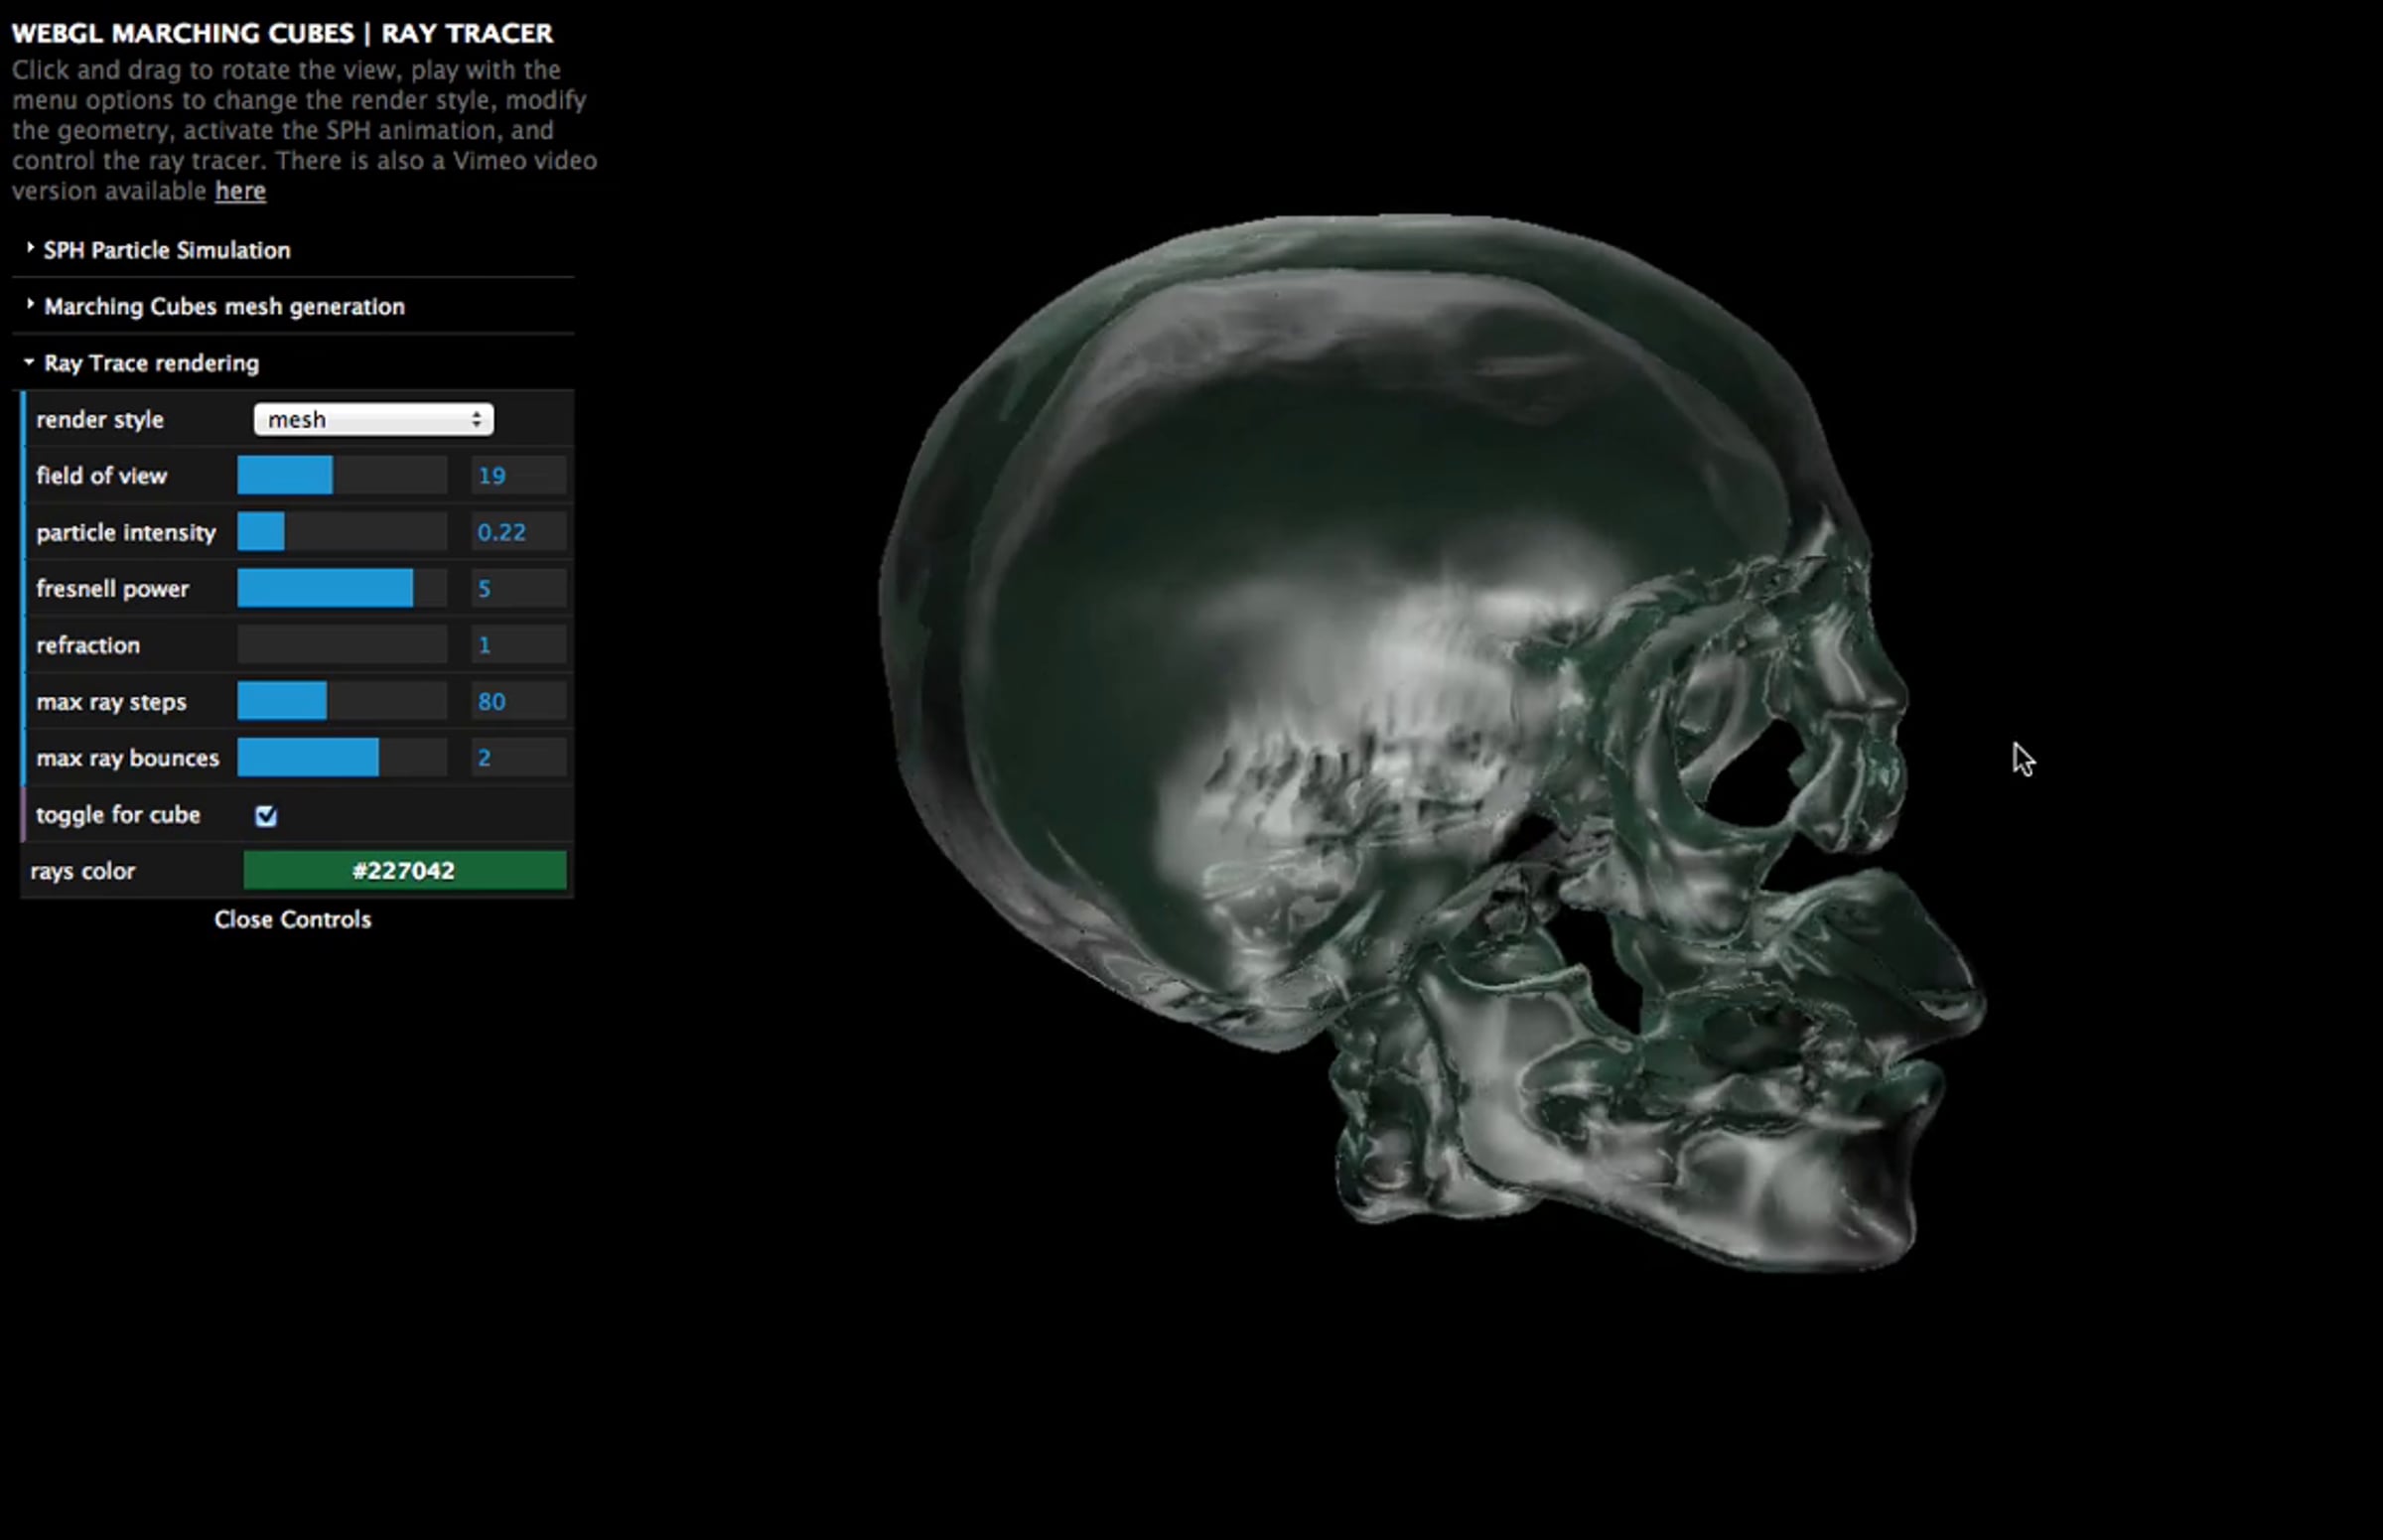Select the max ray bounces value field

(x=518, y=758)
